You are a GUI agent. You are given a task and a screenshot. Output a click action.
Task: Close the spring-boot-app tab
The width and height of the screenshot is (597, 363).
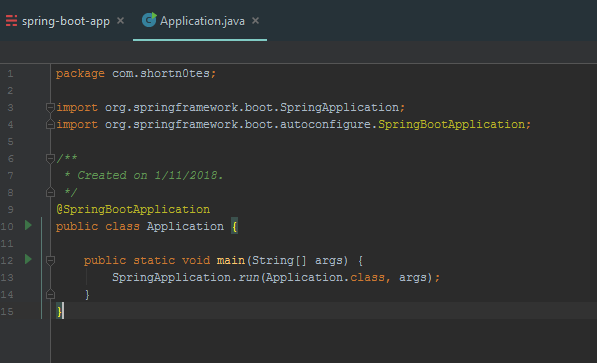[x=120, y=21]
